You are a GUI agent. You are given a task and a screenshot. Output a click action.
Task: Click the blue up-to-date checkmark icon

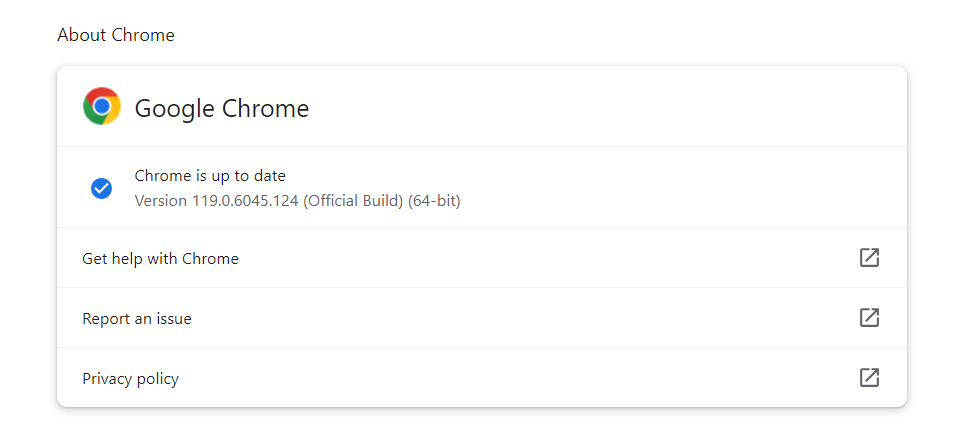[x=101, y=188]
